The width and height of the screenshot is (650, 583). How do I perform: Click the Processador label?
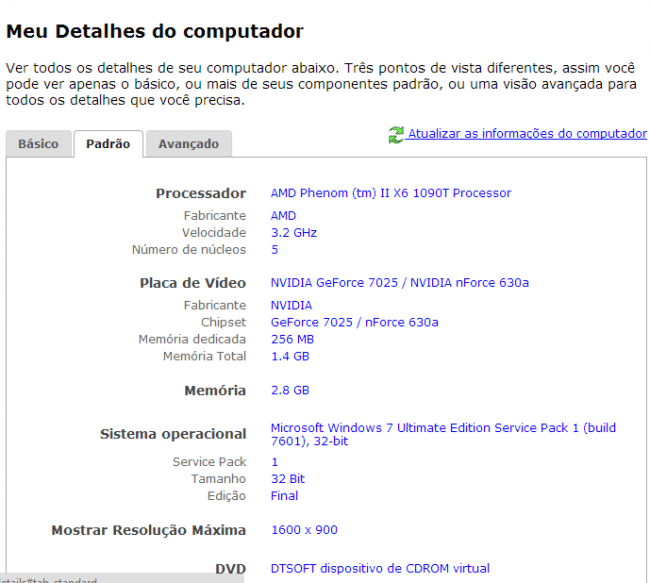click(201, 193)
